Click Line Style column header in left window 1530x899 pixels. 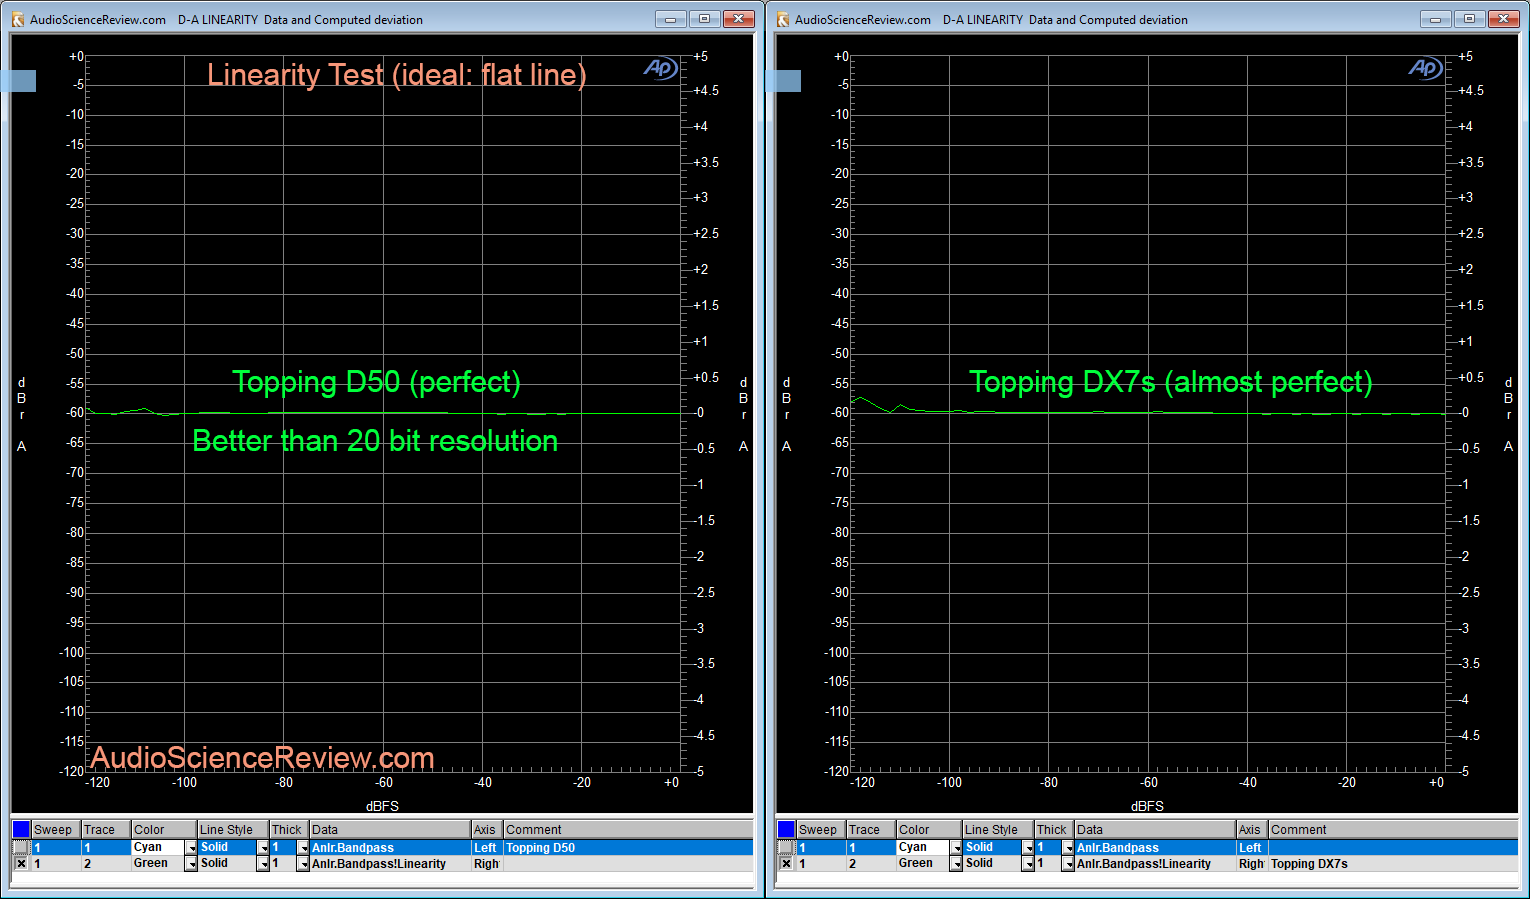point(233,829)
